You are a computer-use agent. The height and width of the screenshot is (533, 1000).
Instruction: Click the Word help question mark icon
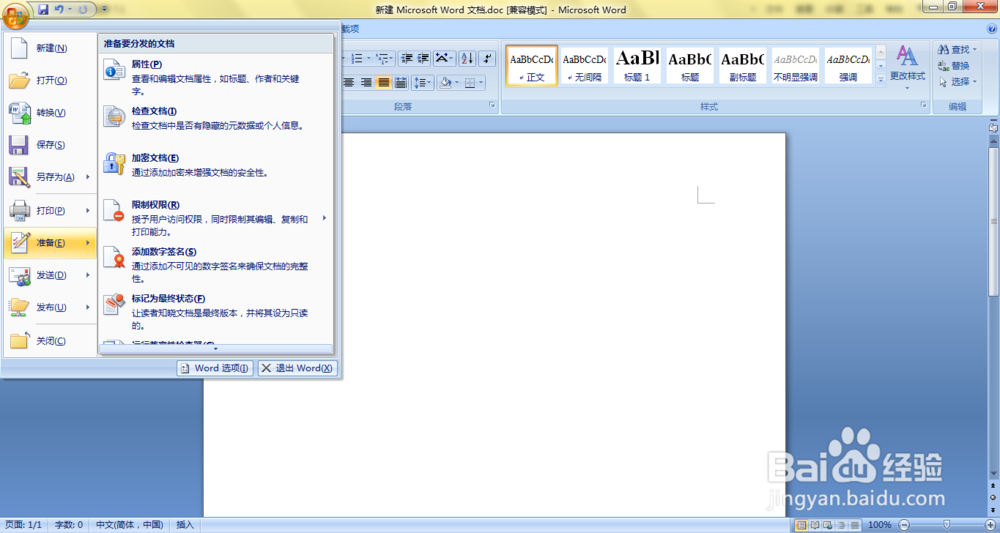coord(992,29)
